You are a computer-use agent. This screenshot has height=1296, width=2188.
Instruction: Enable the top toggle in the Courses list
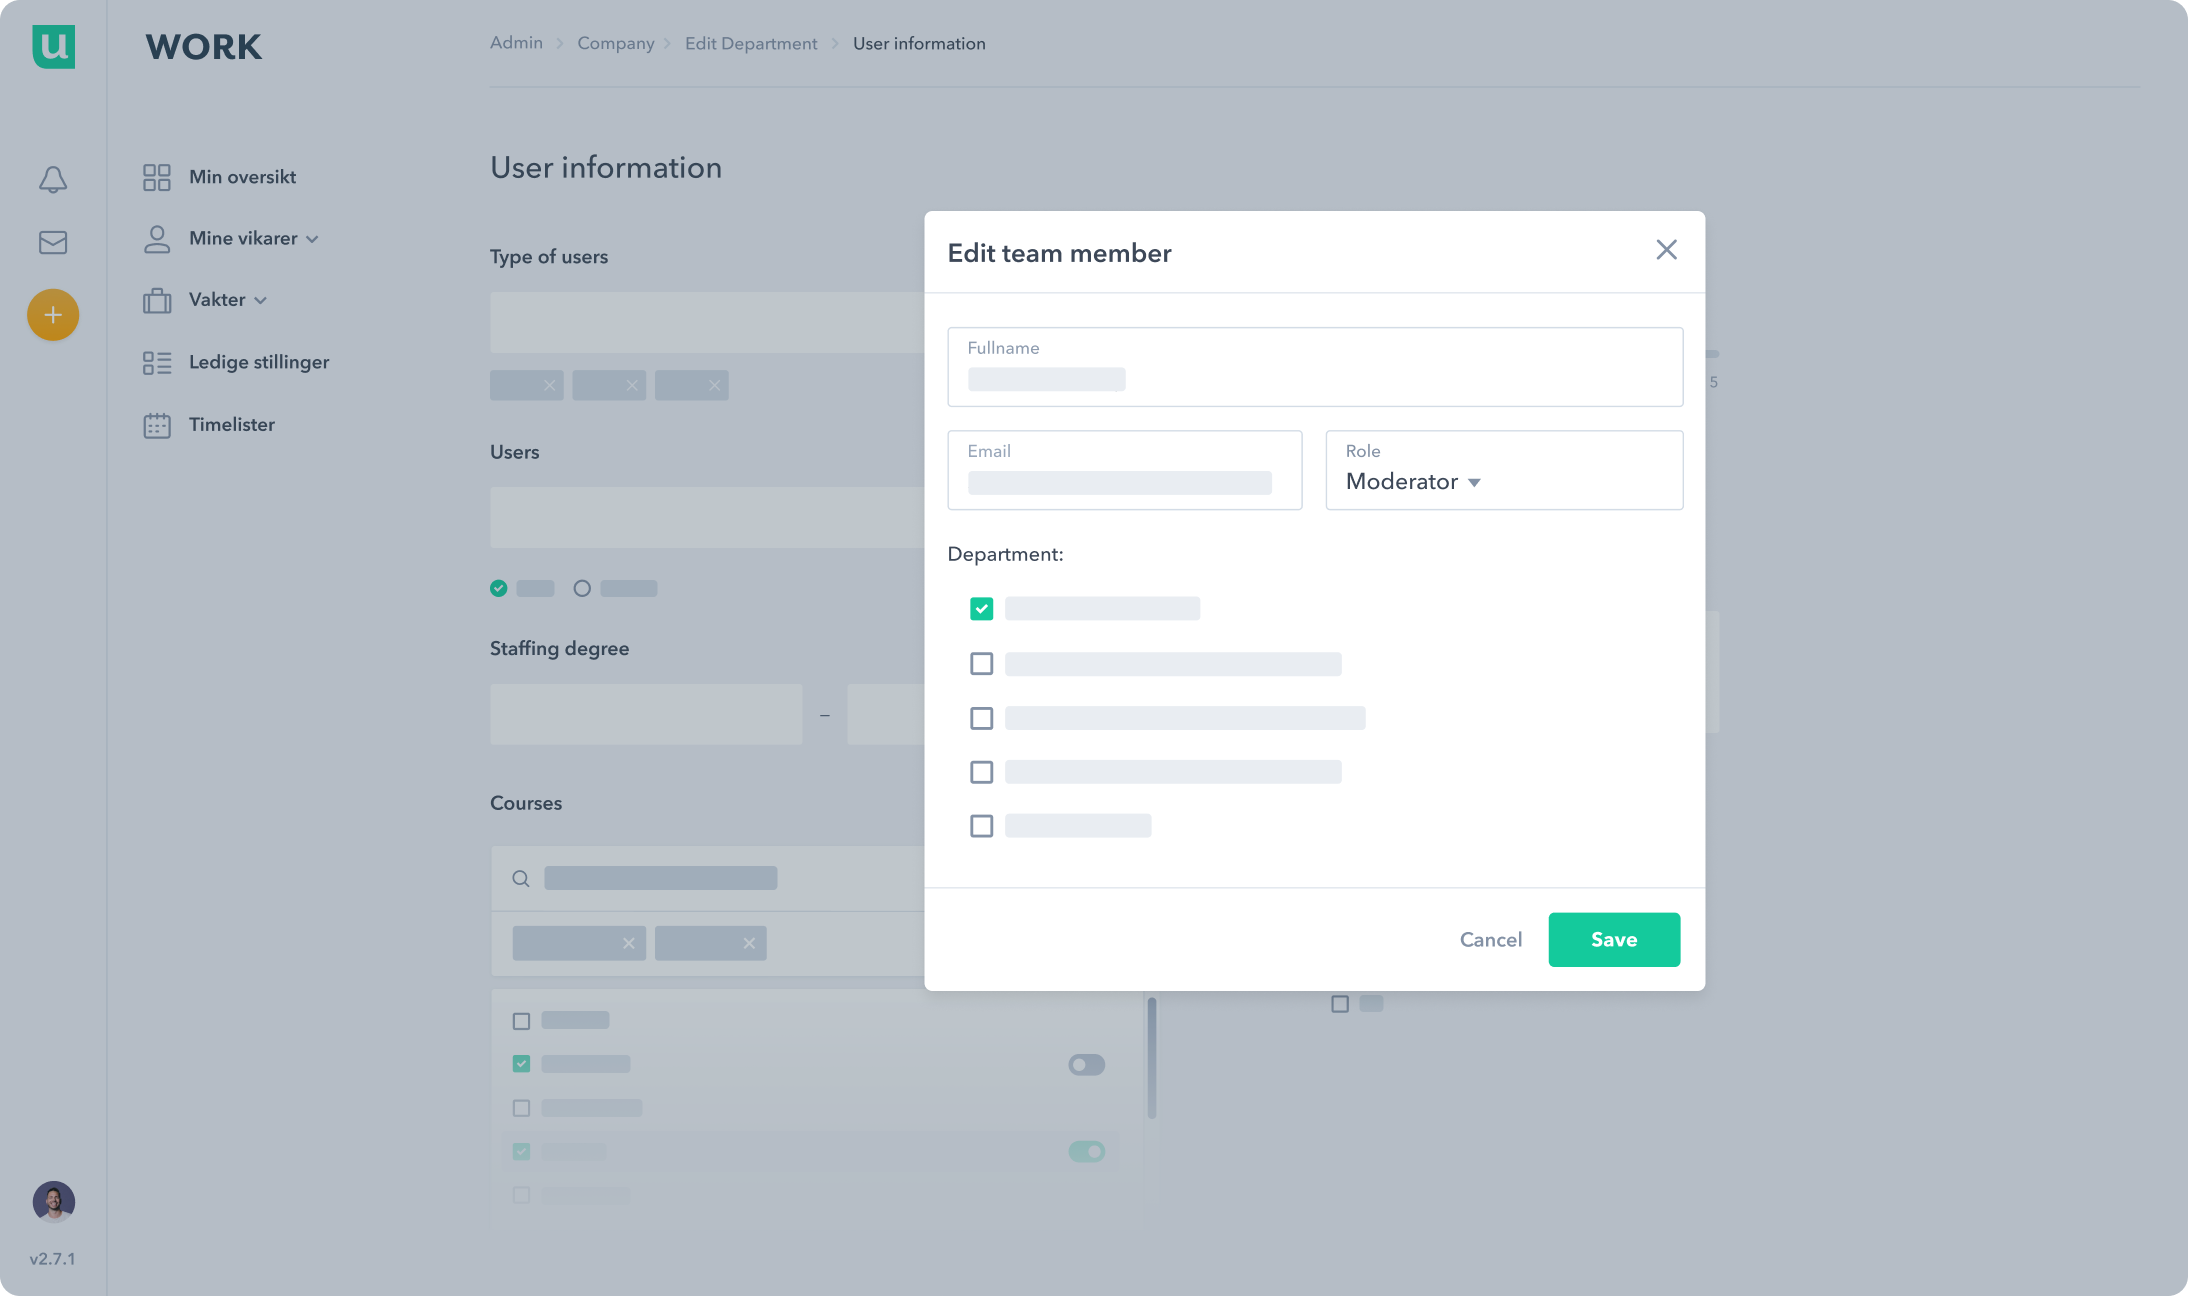1087,1065
